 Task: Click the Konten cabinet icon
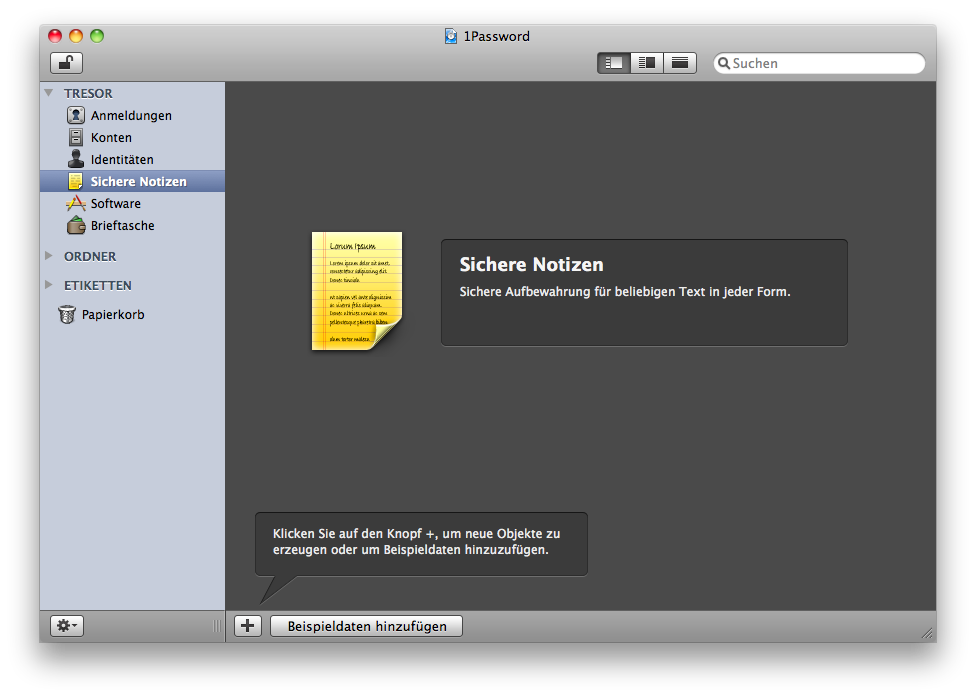(x=76, y=137)
